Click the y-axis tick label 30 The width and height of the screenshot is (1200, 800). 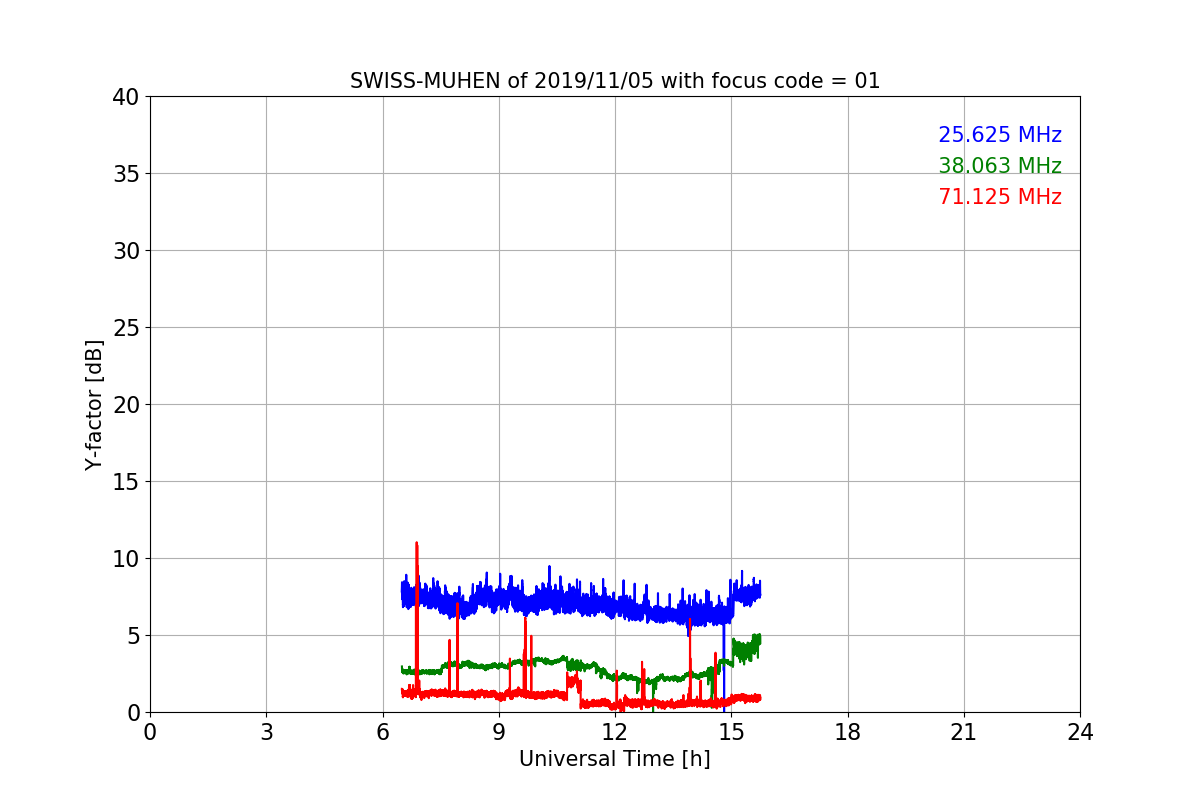click(x=126, y=251)
